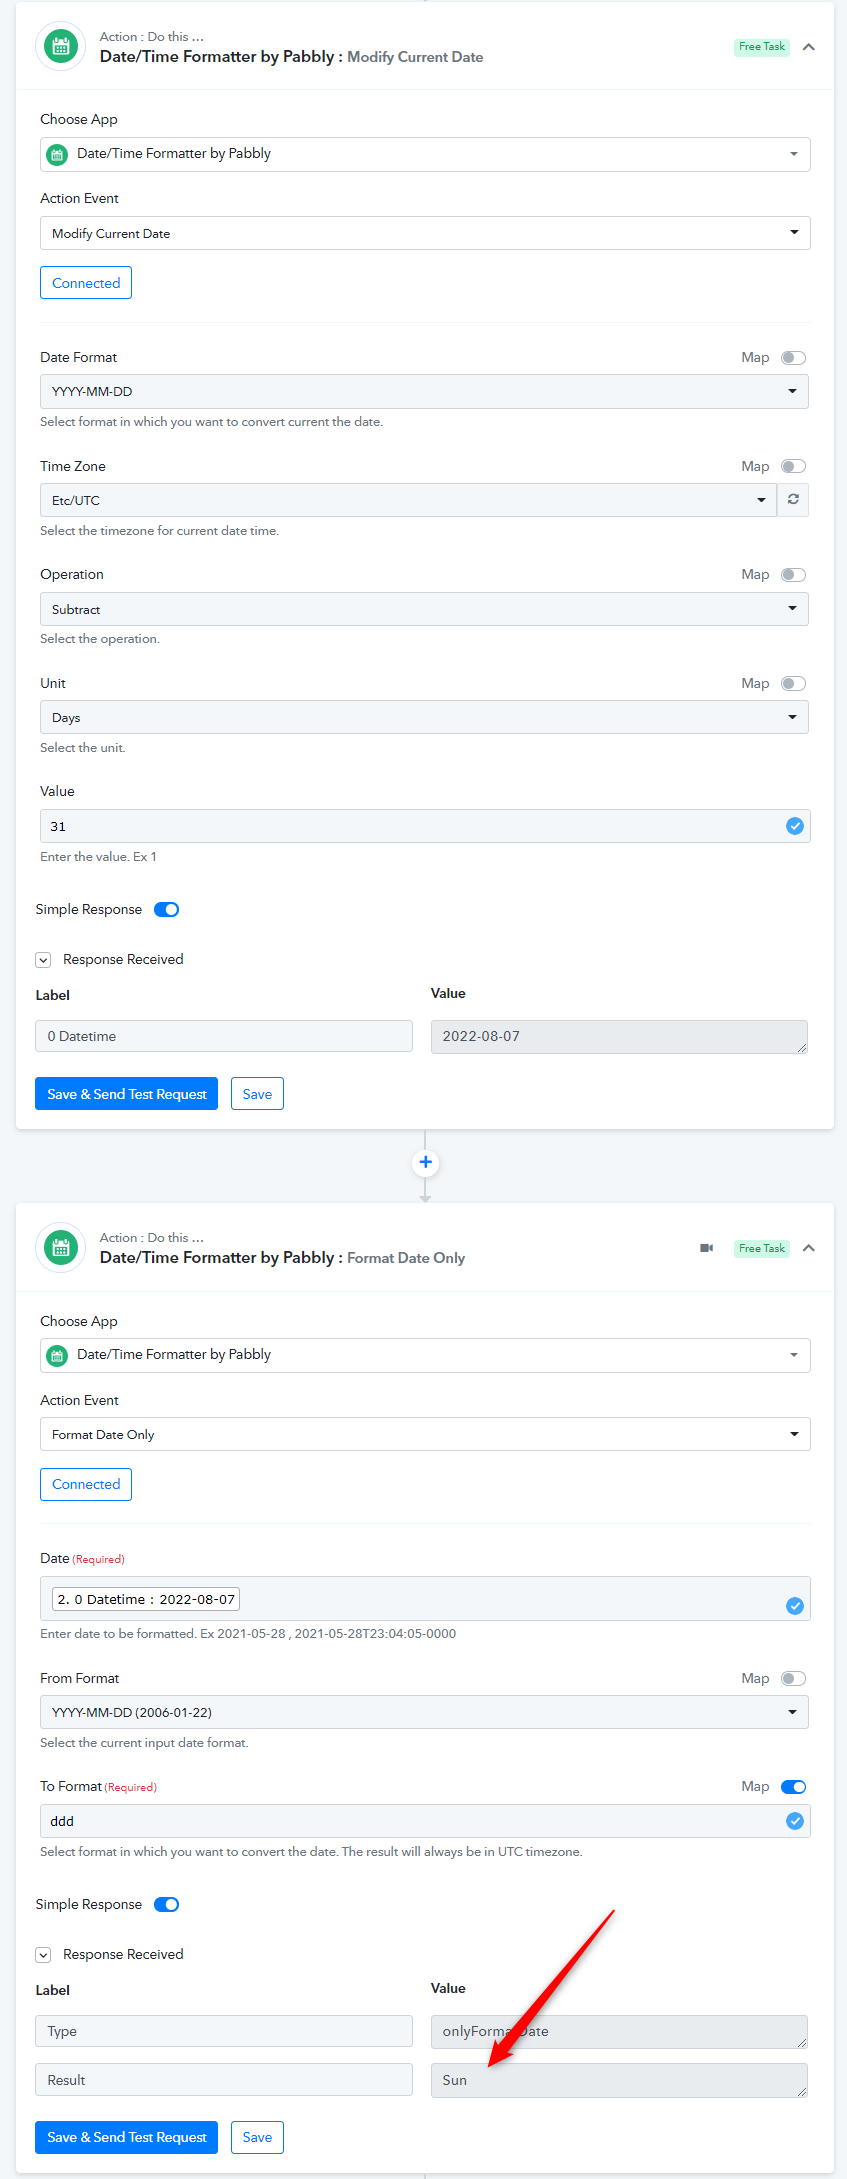Open the From Format YYYY-MM-DD (2006-01-22) dropdown
This screenshot has height=2179, width=847.
pos(424,1712)
